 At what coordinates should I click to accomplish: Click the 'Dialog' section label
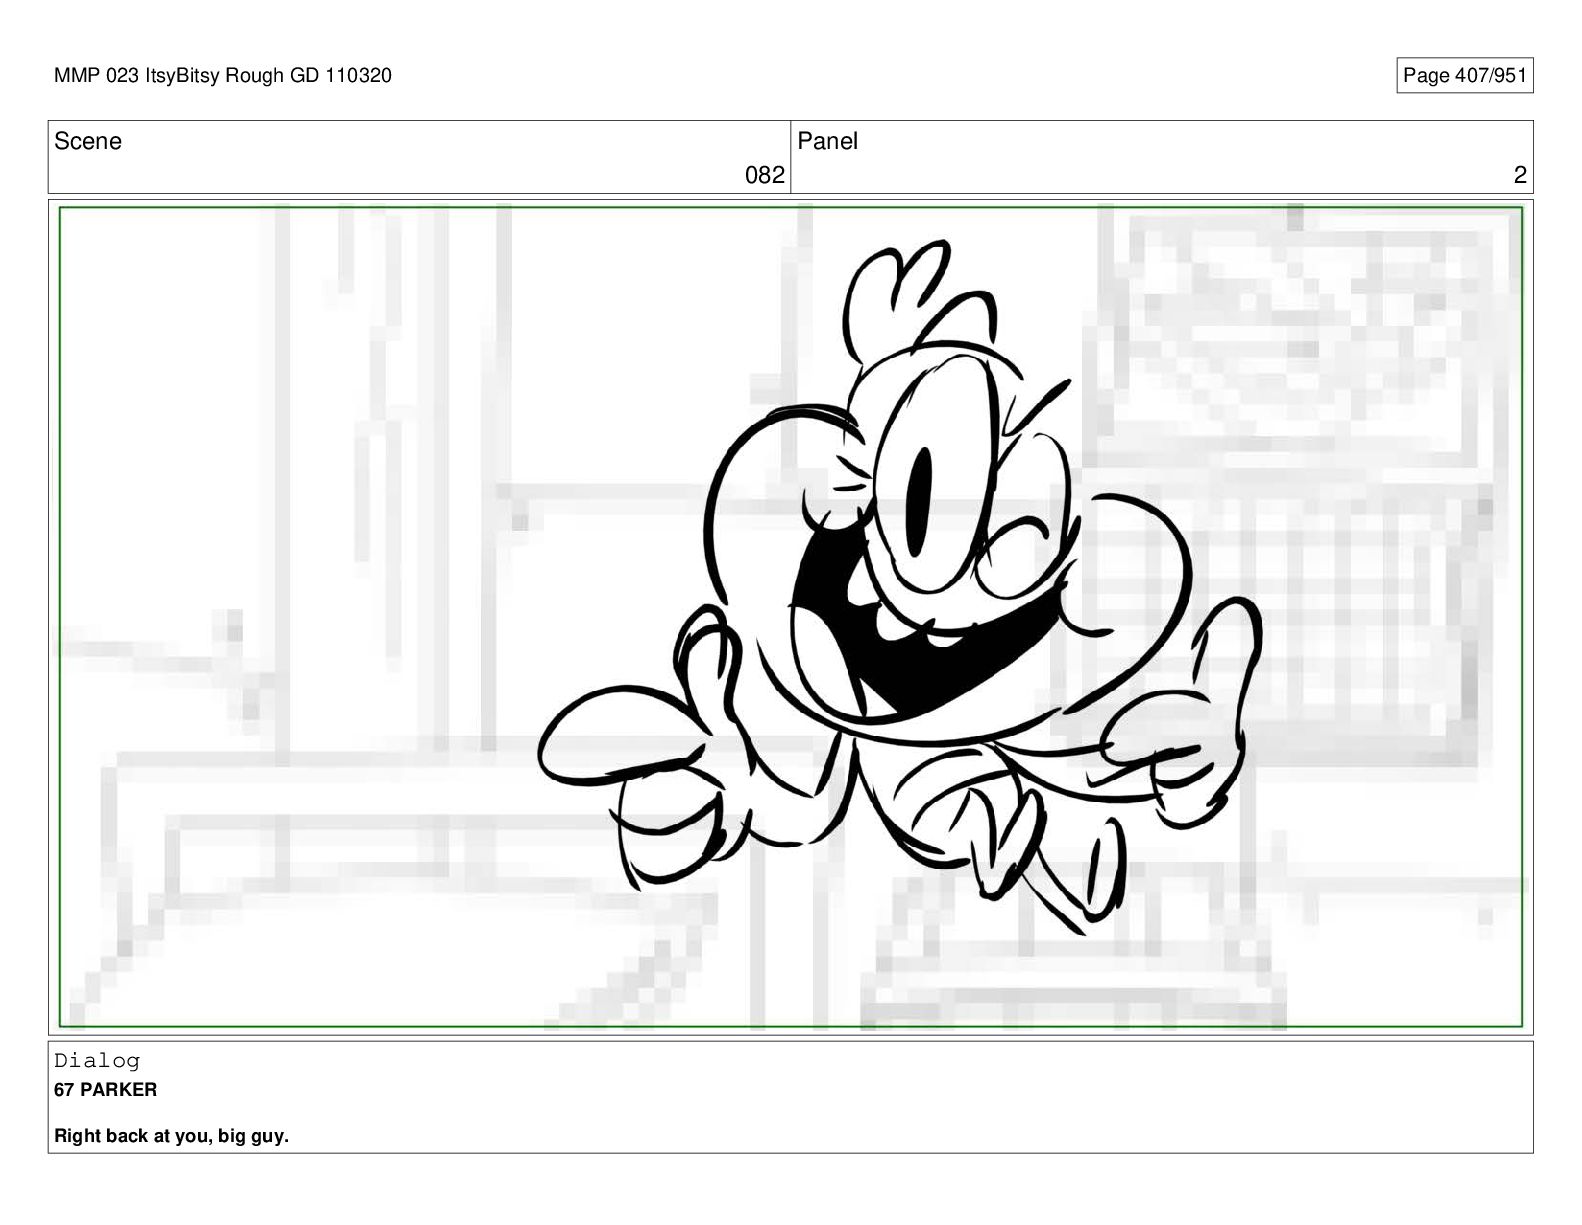pos(97,1060)
